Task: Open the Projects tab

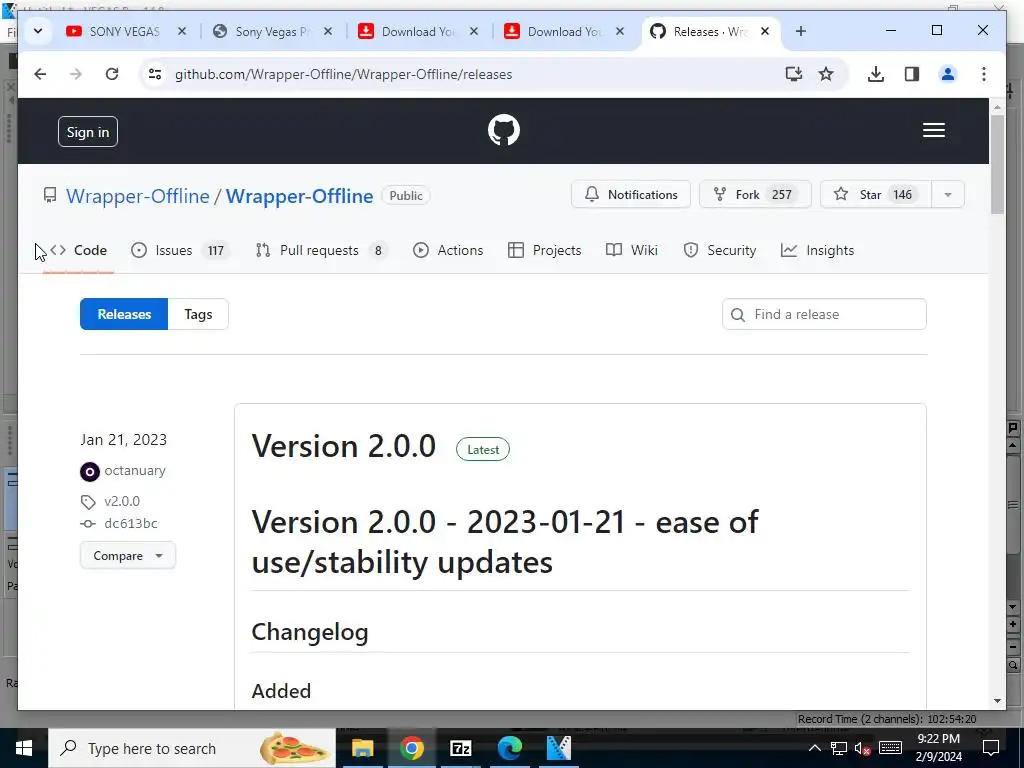Action: pos(545,250)
